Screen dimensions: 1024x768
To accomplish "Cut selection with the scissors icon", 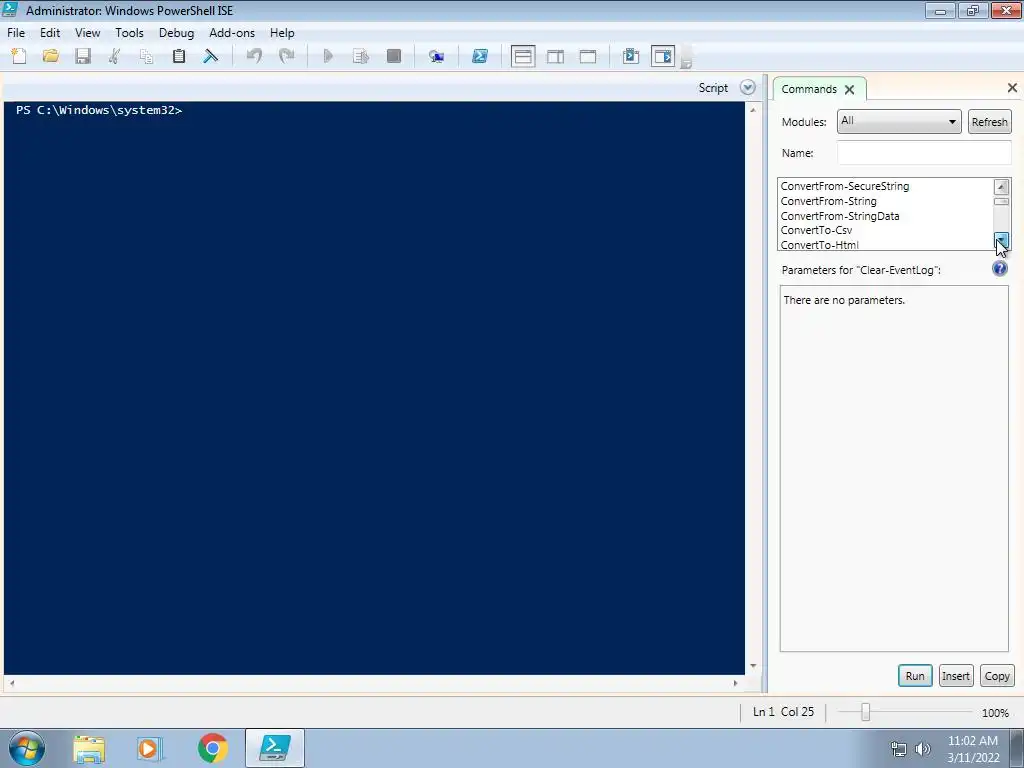I will coord(115,56).
